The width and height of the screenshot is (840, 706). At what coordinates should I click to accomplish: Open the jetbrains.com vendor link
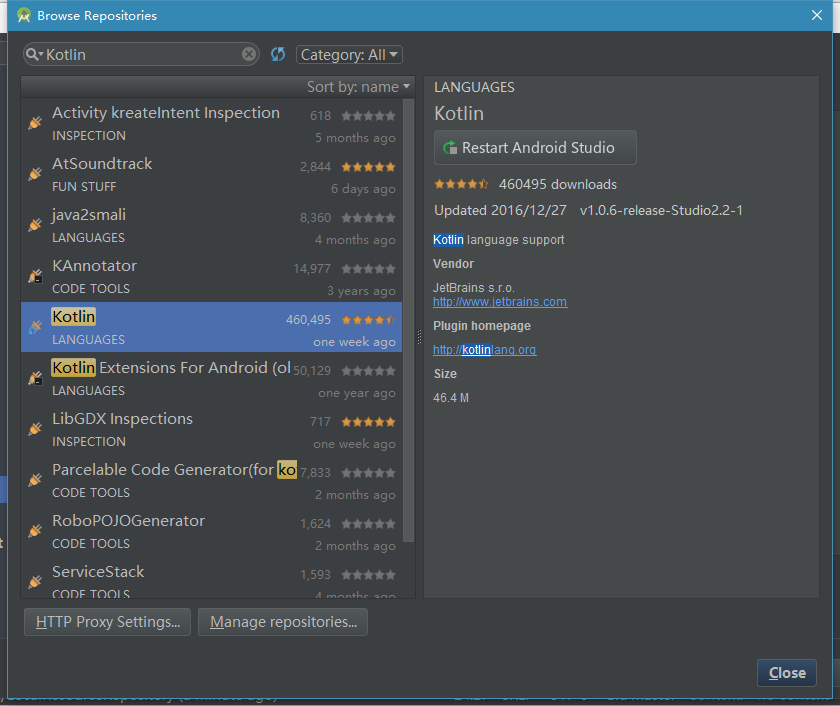pyautogui.click(x=500, y=302)
